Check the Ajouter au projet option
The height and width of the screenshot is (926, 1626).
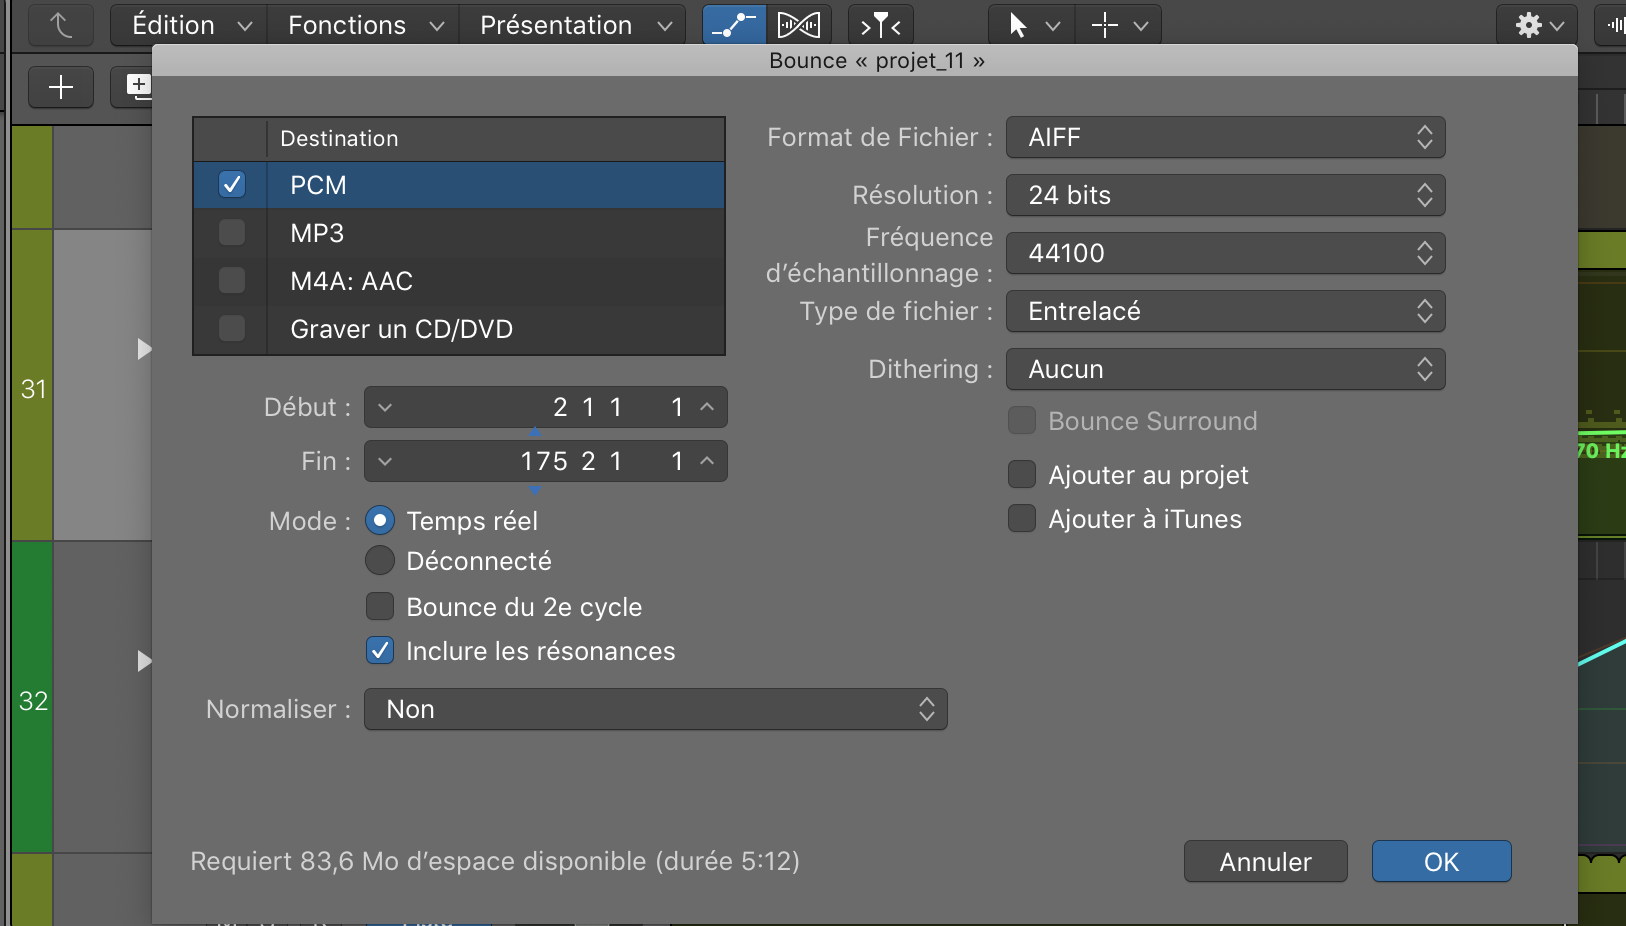[1022, 475]
